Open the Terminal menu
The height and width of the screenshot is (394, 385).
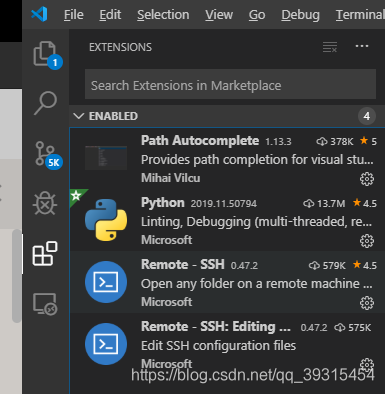[x=360, y=15]
